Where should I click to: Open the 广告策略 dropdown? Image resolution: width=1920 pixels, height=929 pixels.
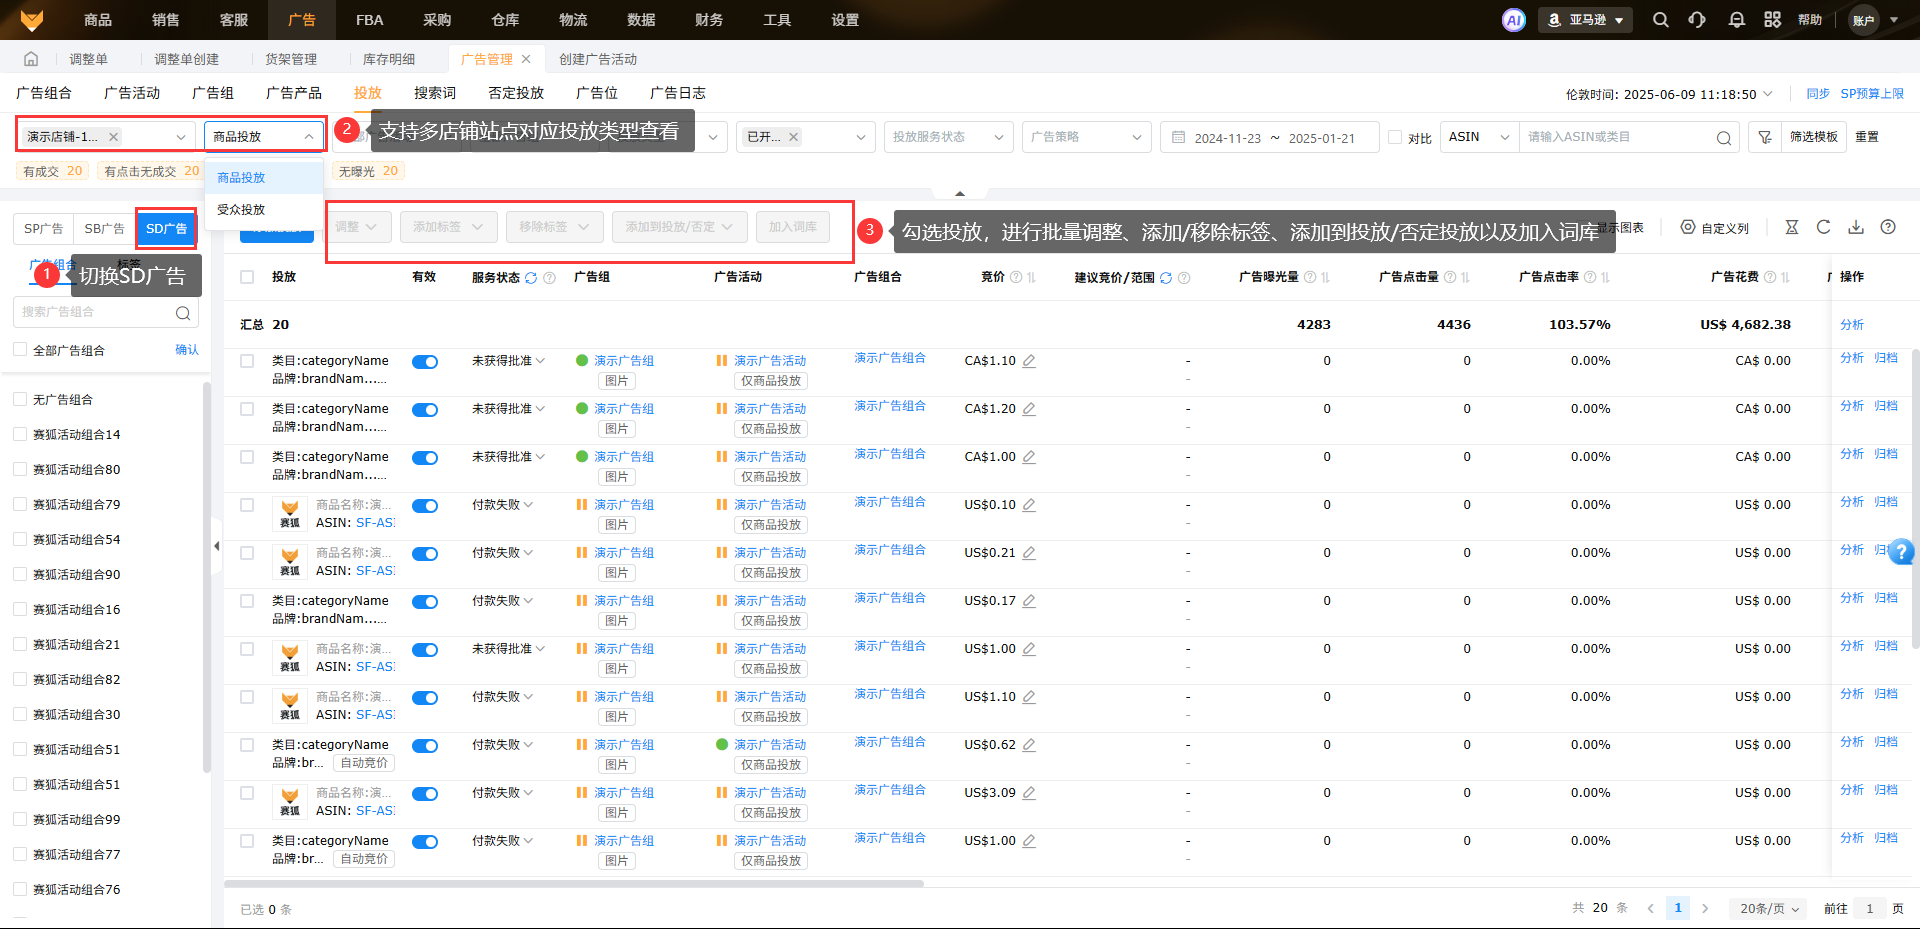tap(1086, 137)
